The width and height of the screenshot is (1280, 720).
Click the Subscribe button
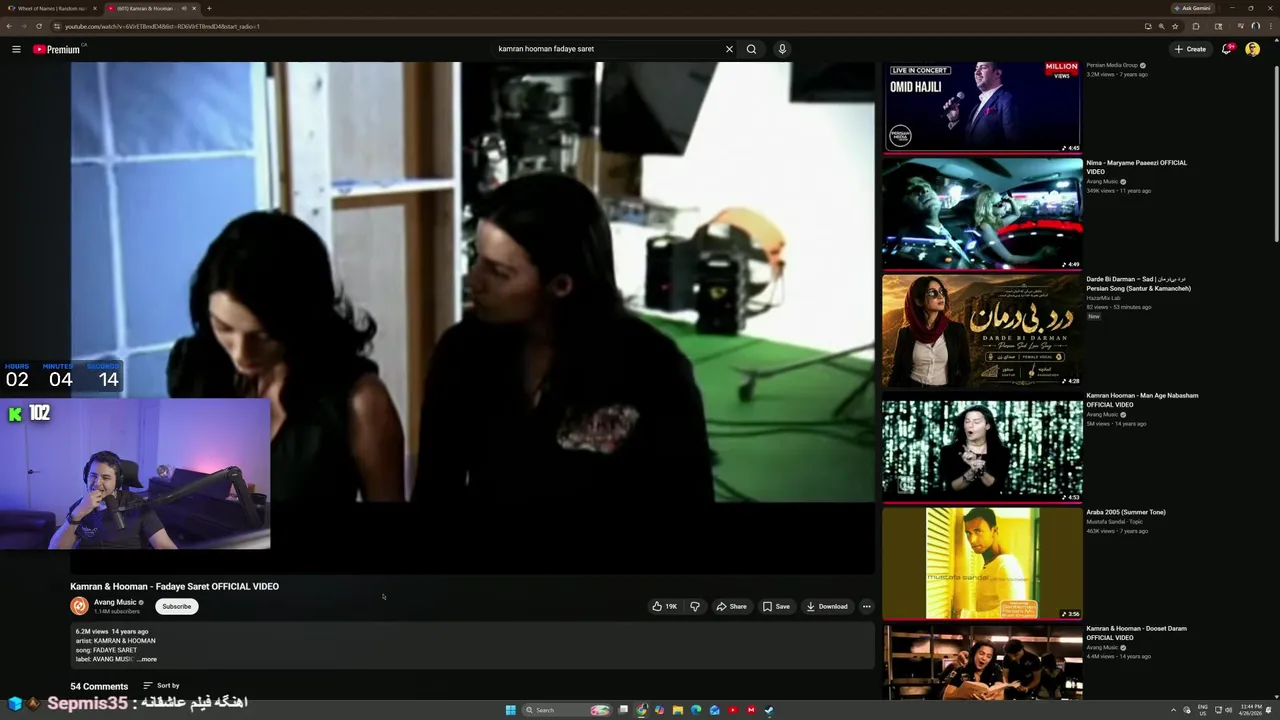(x=177, y=606)
